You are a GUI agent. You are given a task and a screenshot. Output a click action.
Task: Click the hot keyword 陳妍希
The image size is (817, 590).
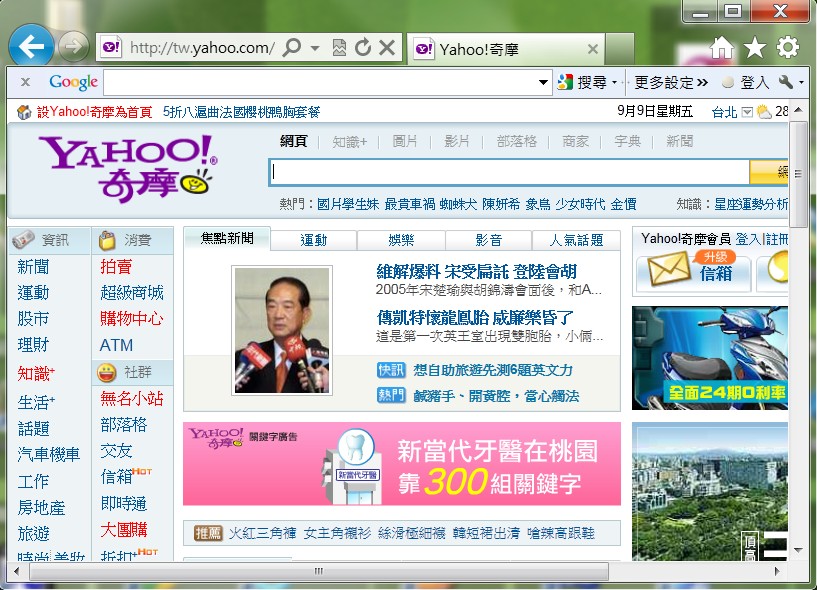[x=501, y=204]
